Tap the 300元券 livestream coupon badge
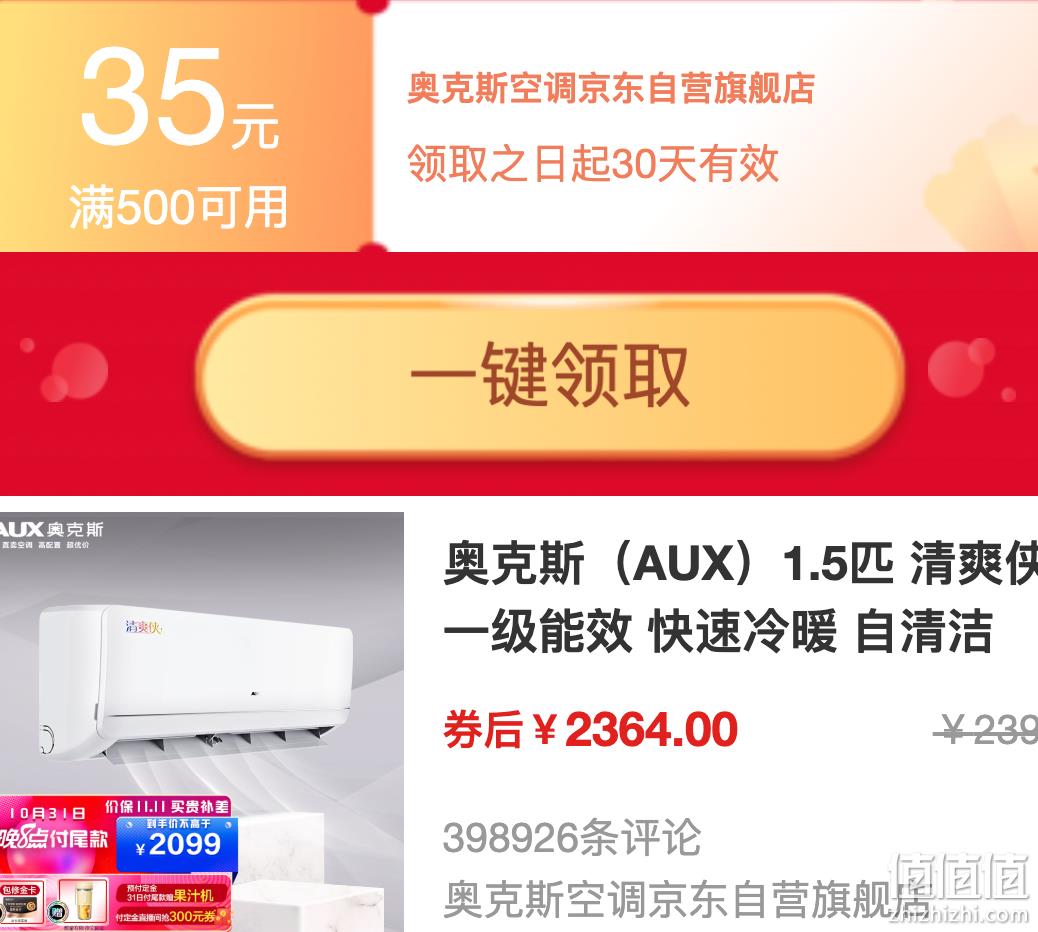 tap(171, 916)
